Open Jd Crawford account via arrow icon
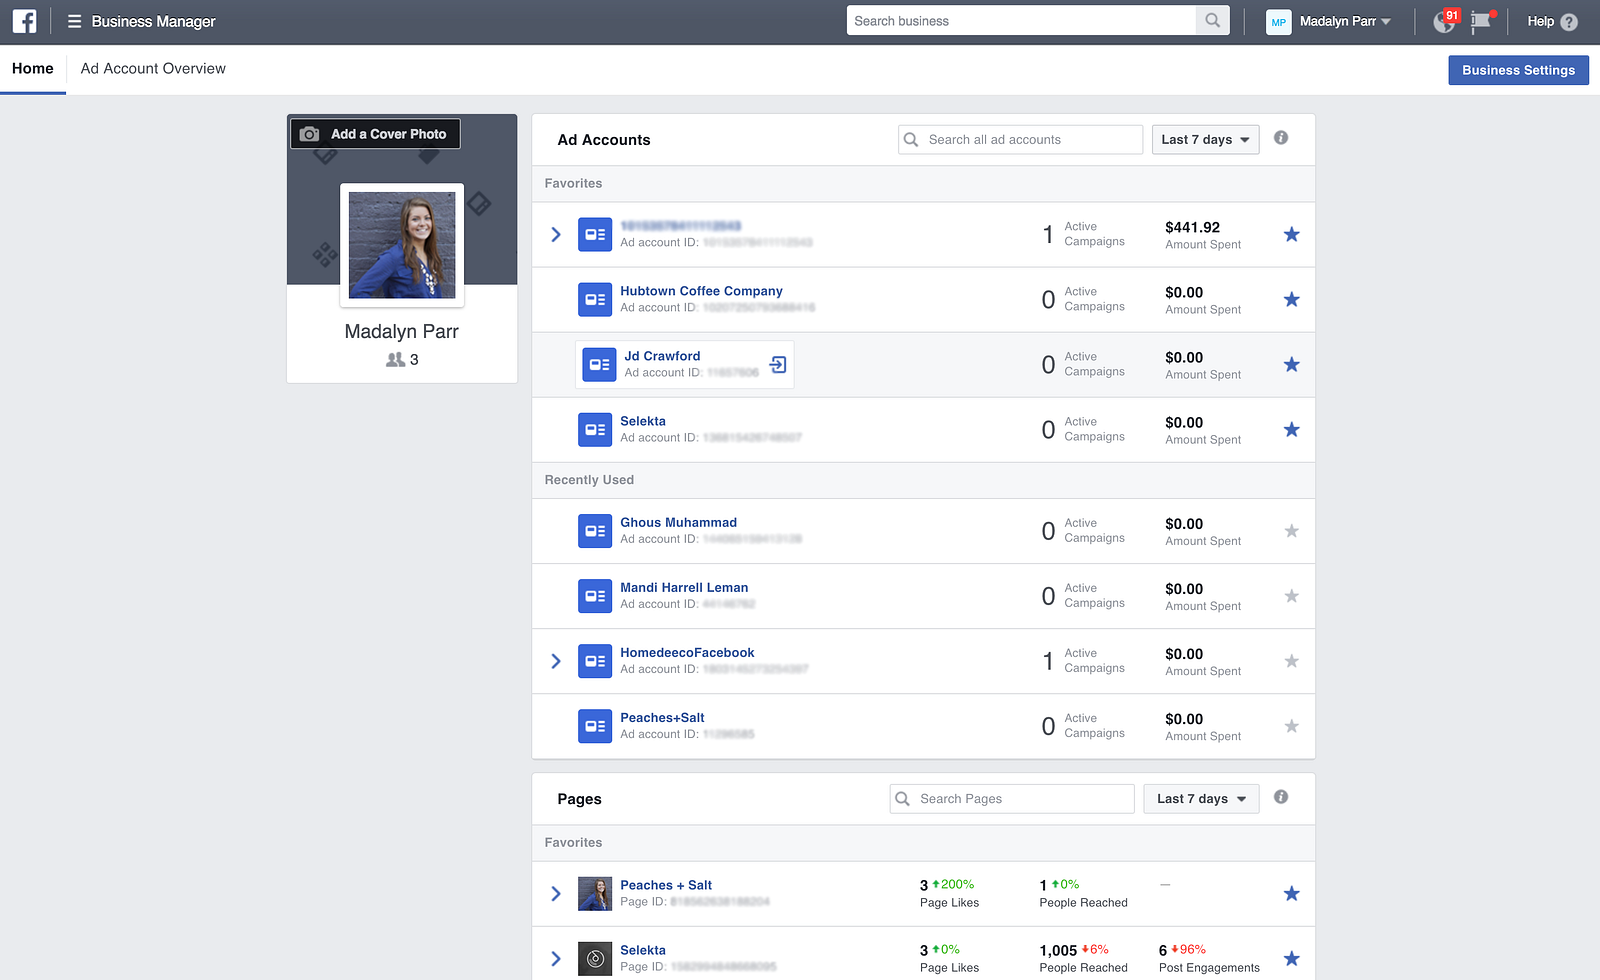Viewport: 1600px width, 980px height. tap(778, 365)
